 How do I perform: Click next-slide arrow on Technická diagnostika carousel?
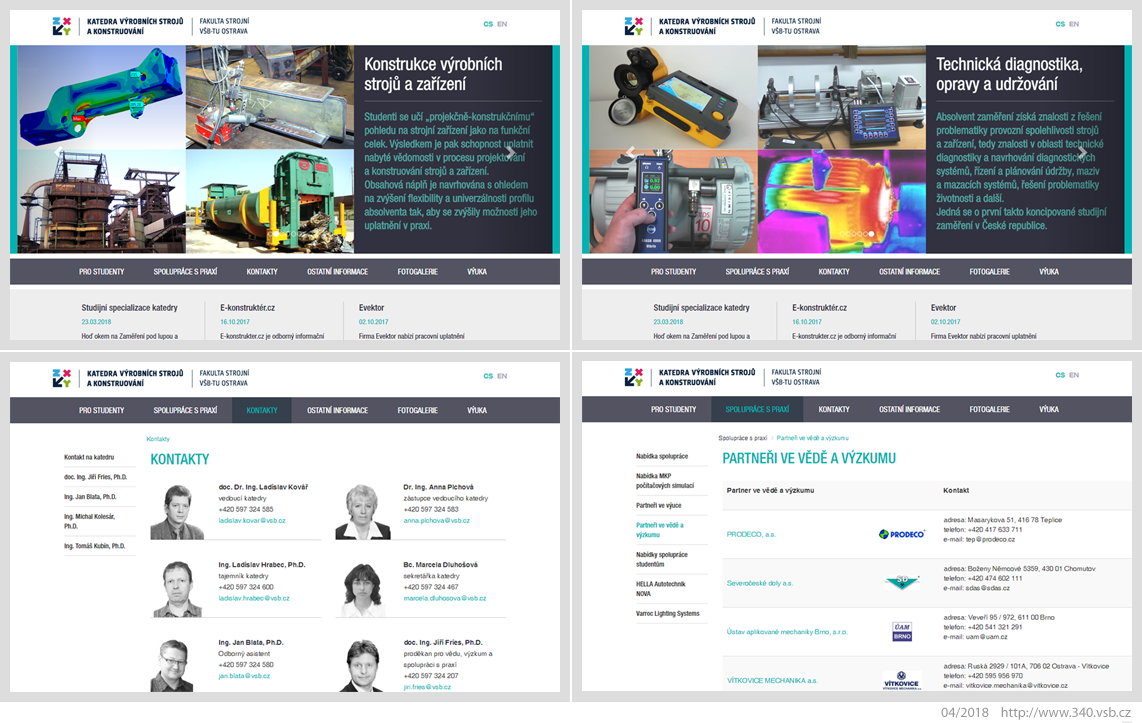click(1083, 153)
